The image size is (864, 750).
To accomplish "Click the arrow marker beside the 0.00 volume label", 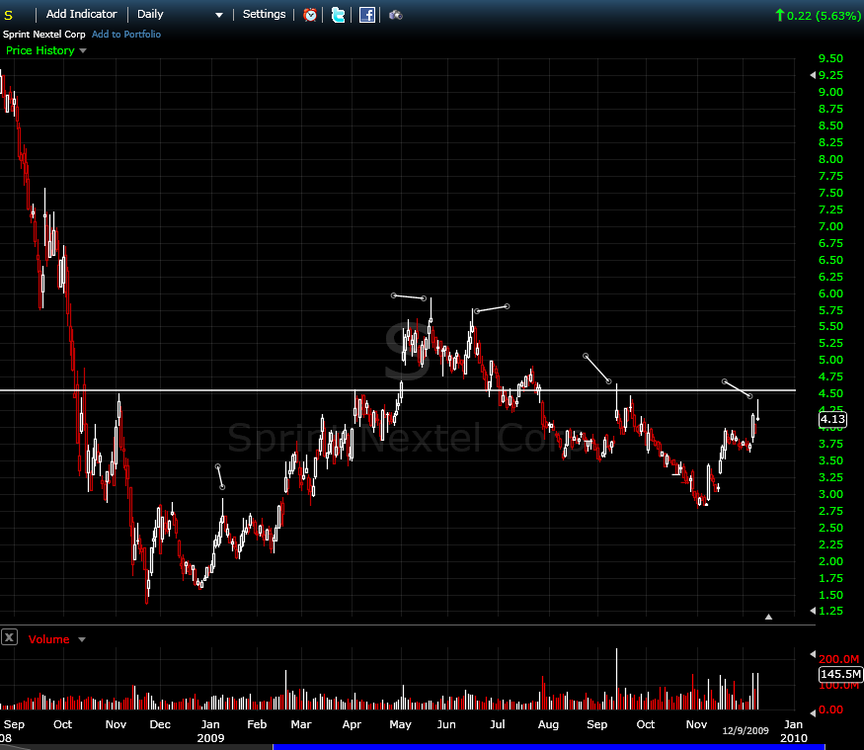I will coord(813,713).
